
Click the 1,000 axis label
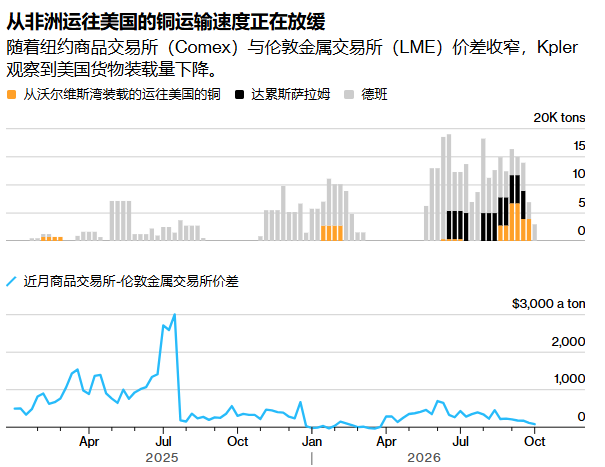[x=570, y=379]
